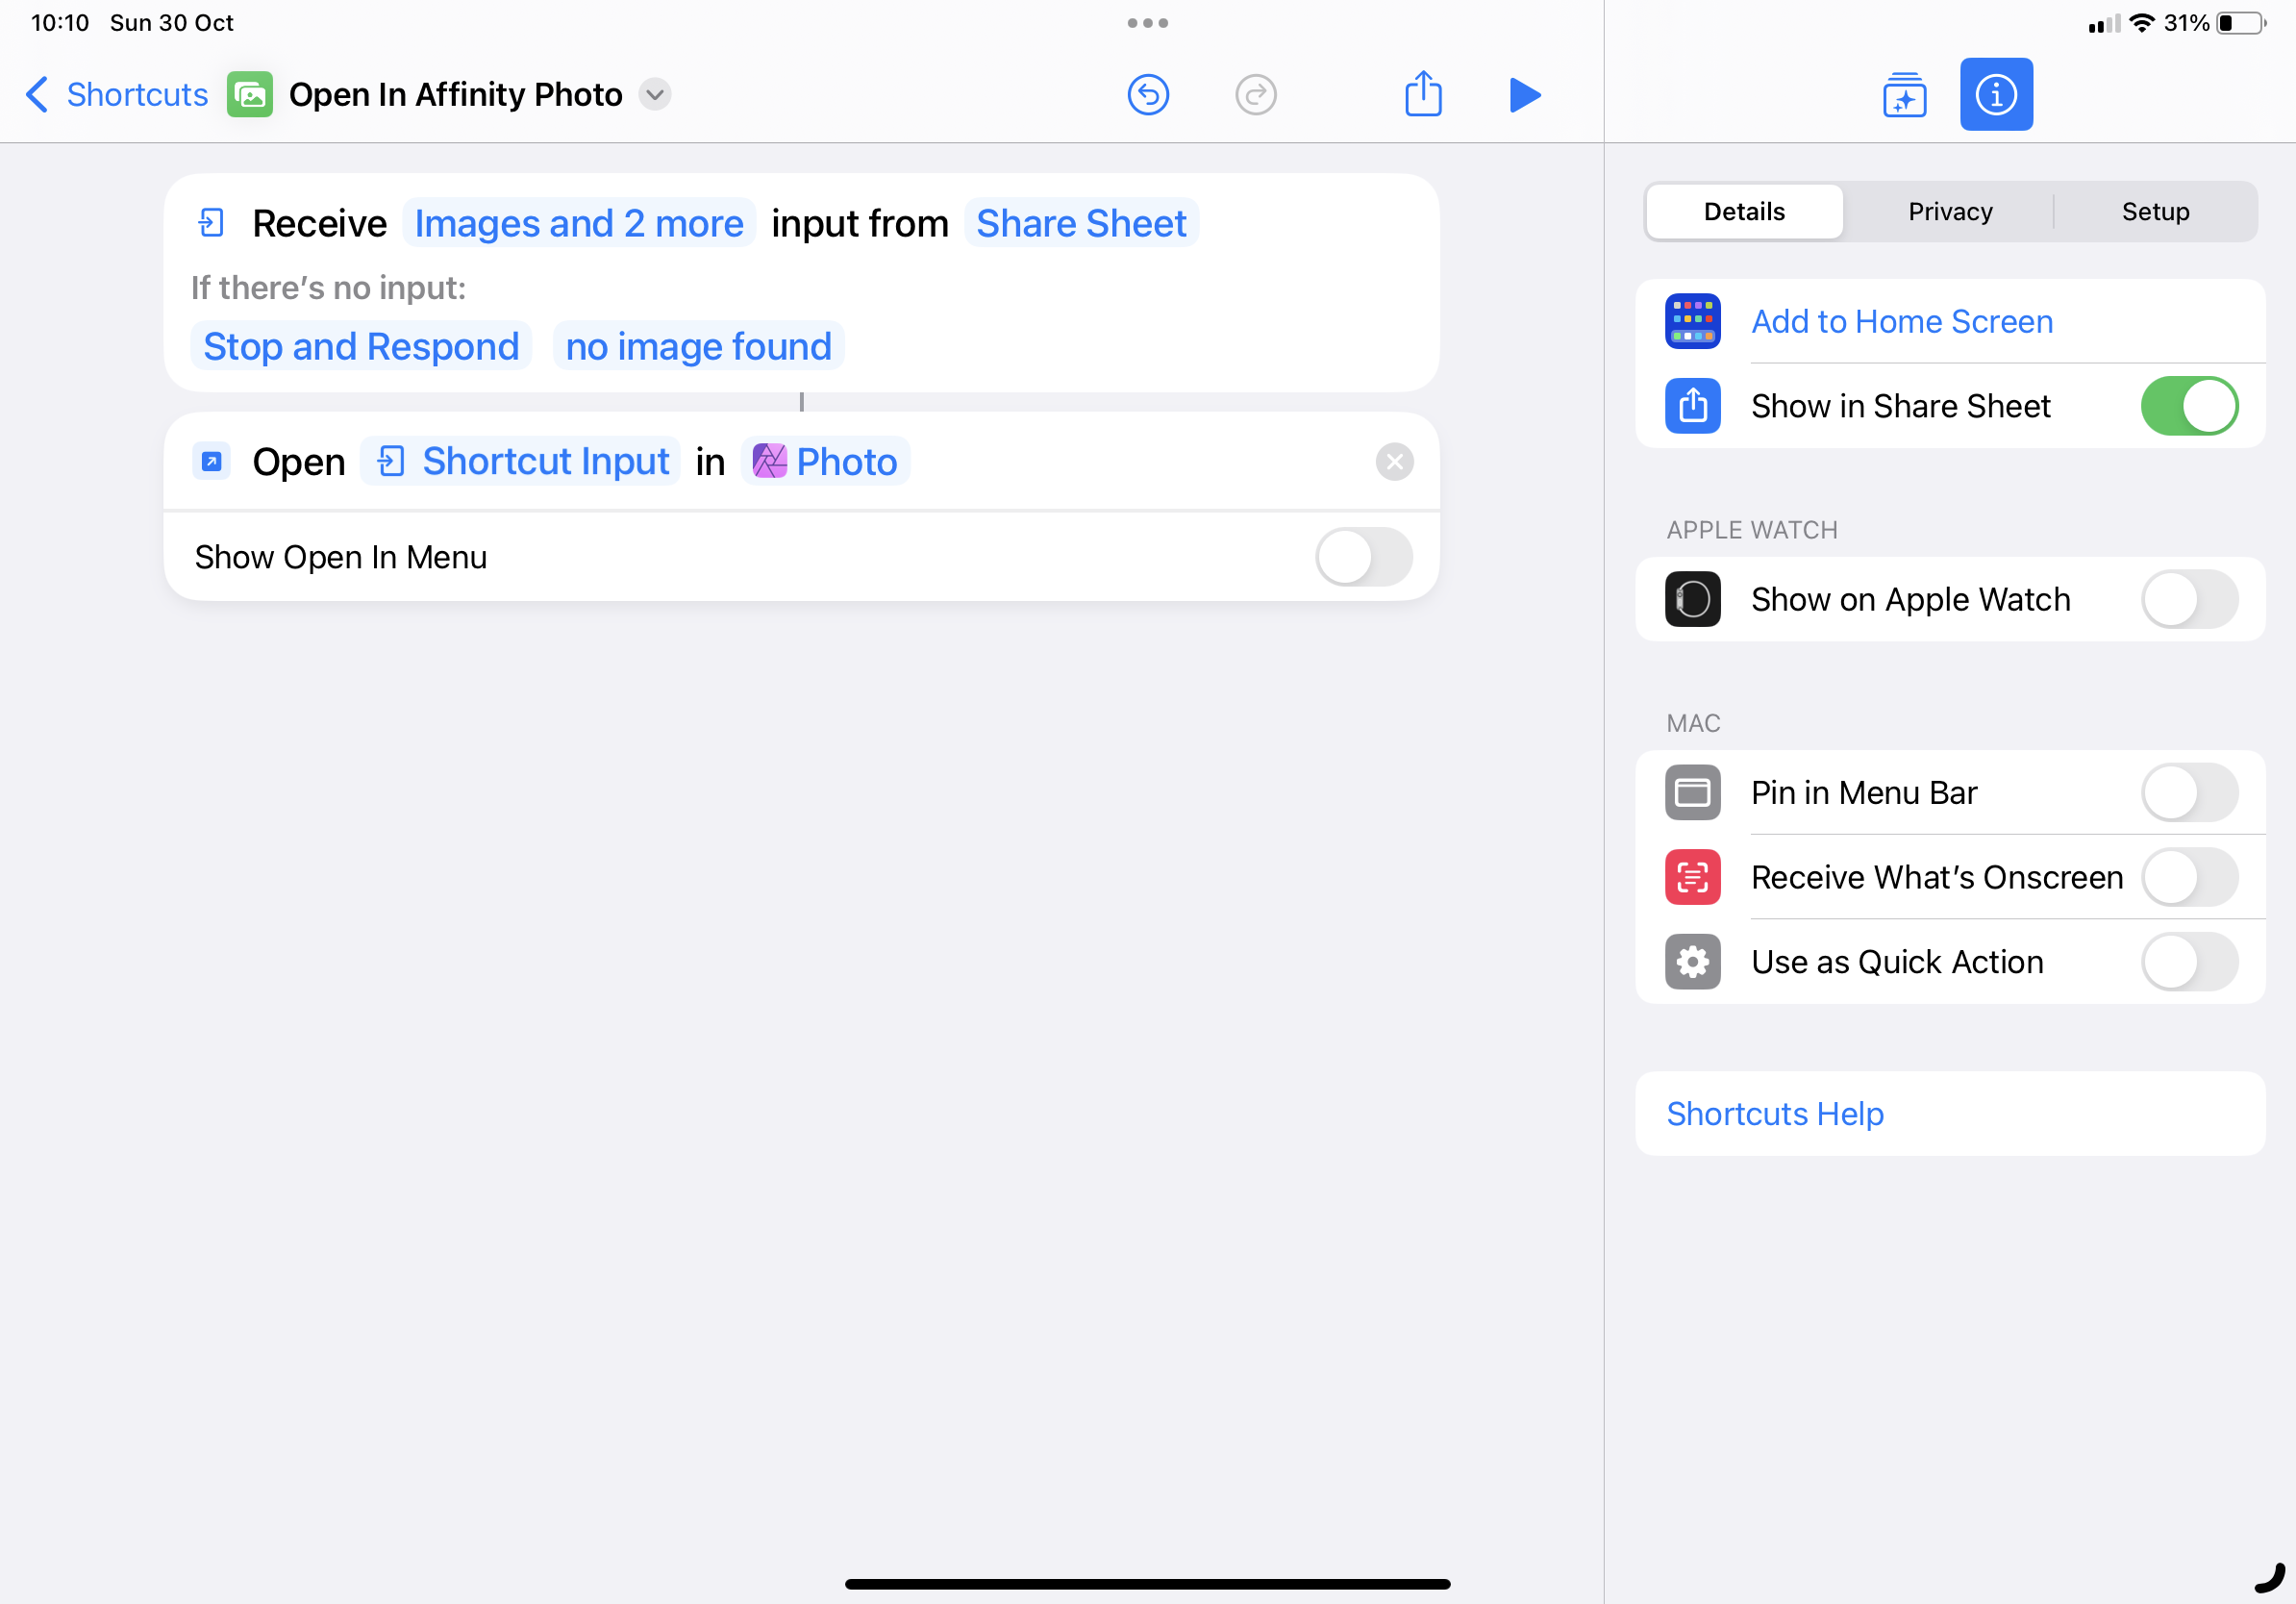Enable Use as Quick Action toggle
The image size is (2296, 1604).
tap(2189, 962)
